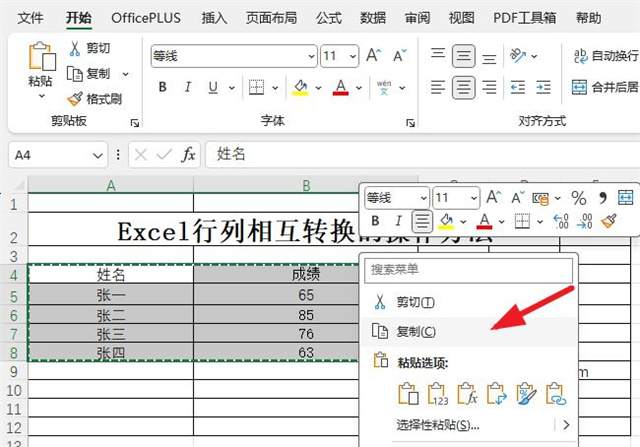Click the ribbon Borders icon
Screen dimensions: 640x447
256,87
